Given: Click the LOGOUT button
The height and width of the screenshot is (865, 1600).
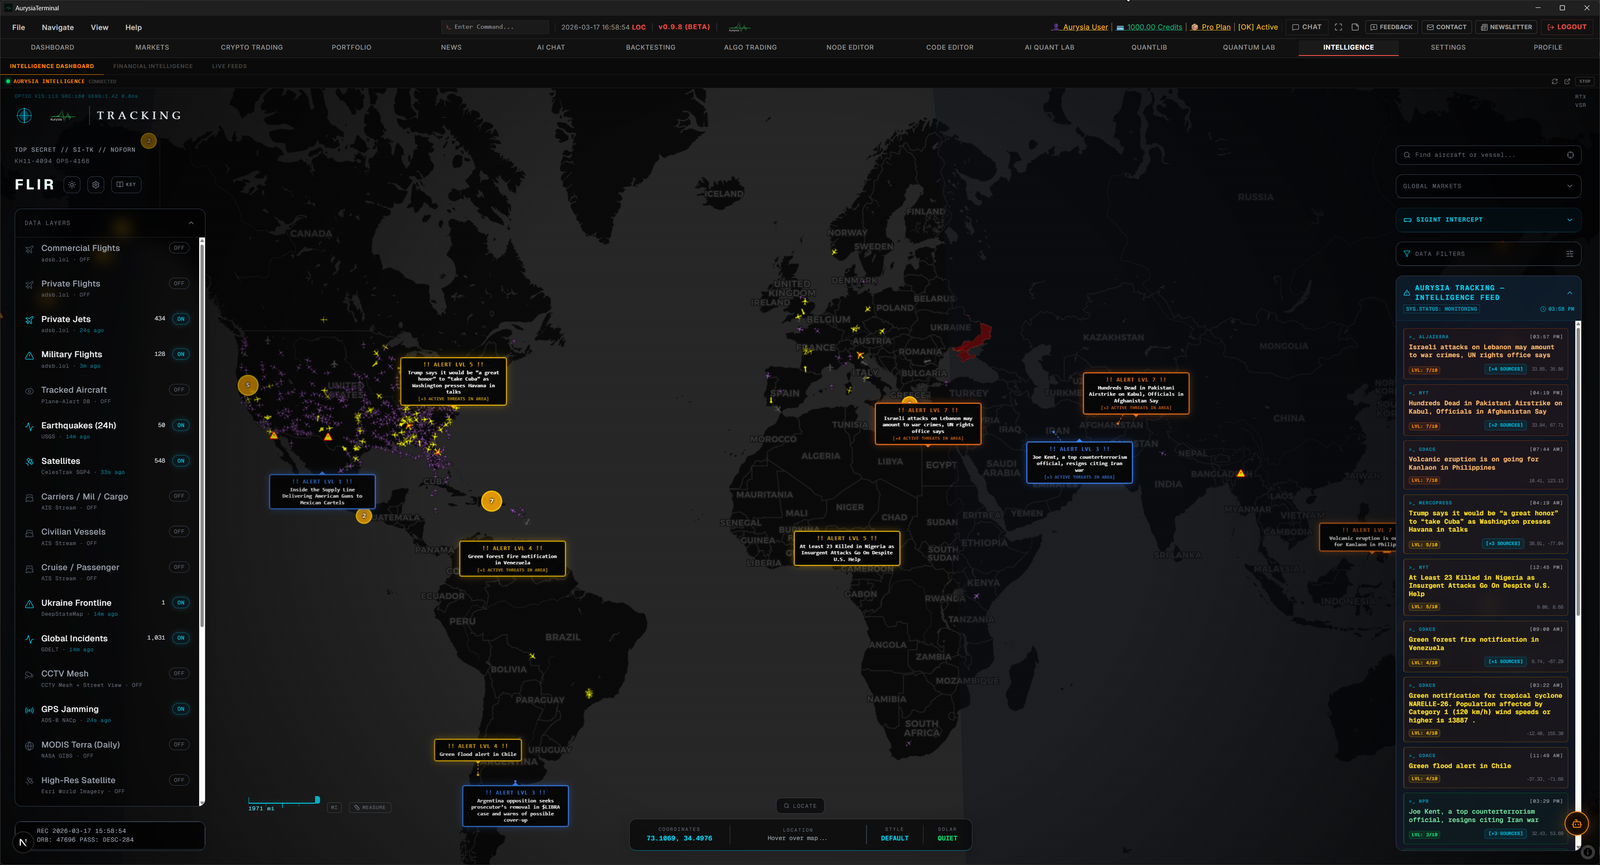Looking at the screenshot, I should (x=1567, y=27).
